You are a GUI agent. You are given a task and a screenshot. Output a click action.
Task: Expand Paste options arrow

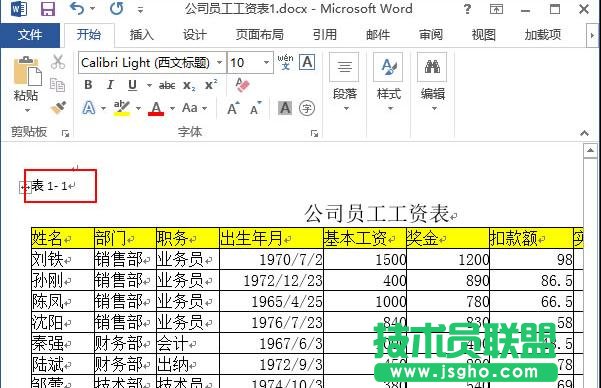pyautogui.click(x=27, y=111)
